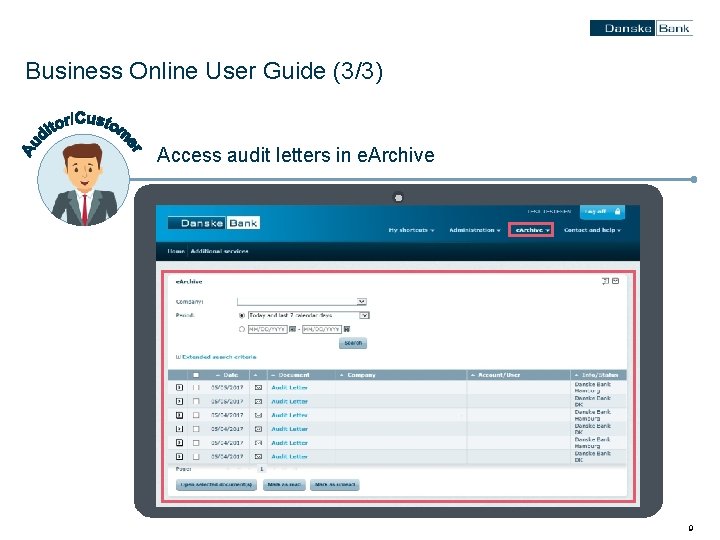
Task: Open the start date calendar picker icon
Action: click(292, 329)
